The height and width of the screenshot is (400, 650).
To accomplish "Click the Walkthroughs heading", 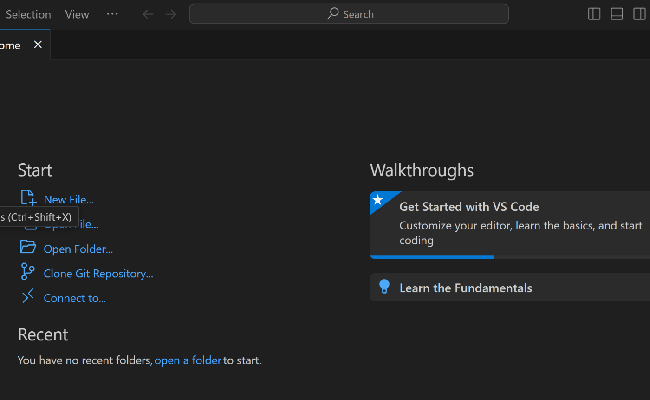I will pyautogui.click(x=422, y=170).
